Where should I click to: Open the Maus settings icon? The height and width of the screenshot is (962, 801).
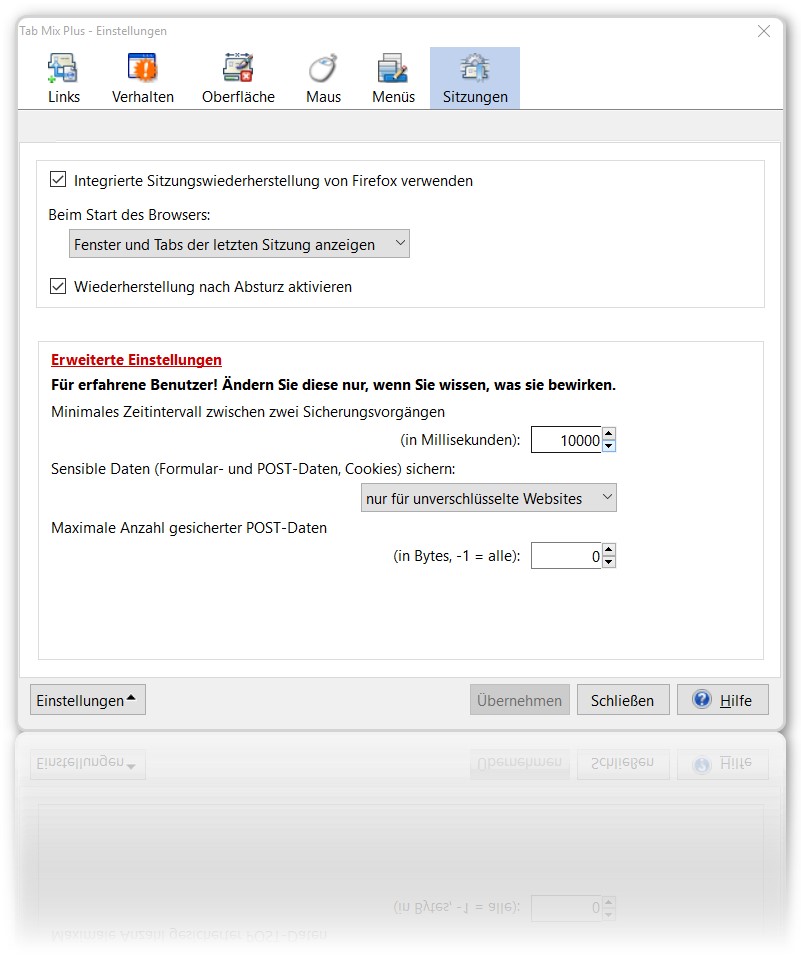pyautogui.click(x=323, y=67)
